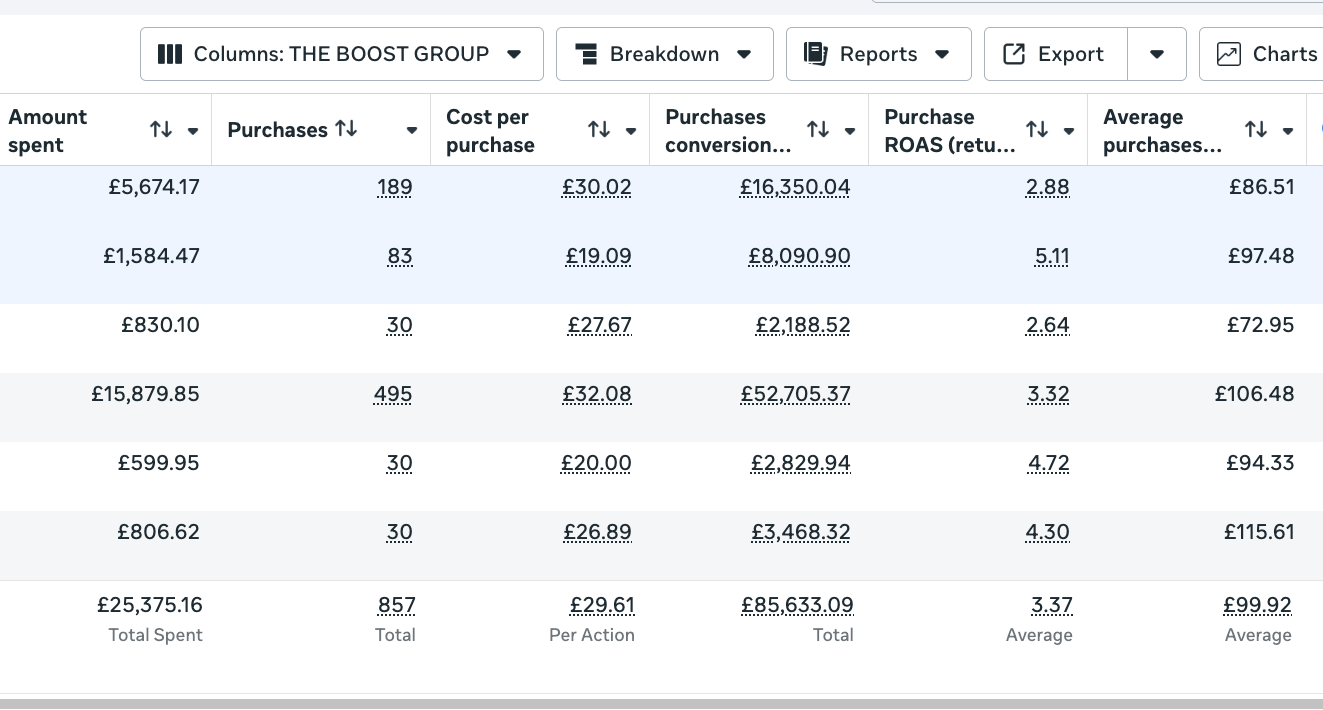This screenshot has width=1323, height=710.
Task: Click the Breakdown stacked-bars icon
Action: coord(588,54)
